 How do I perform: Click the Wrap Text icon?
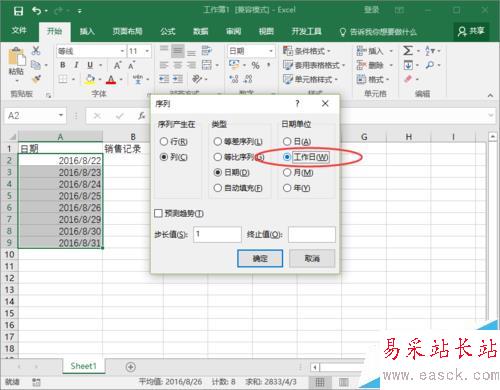[207, 51]
